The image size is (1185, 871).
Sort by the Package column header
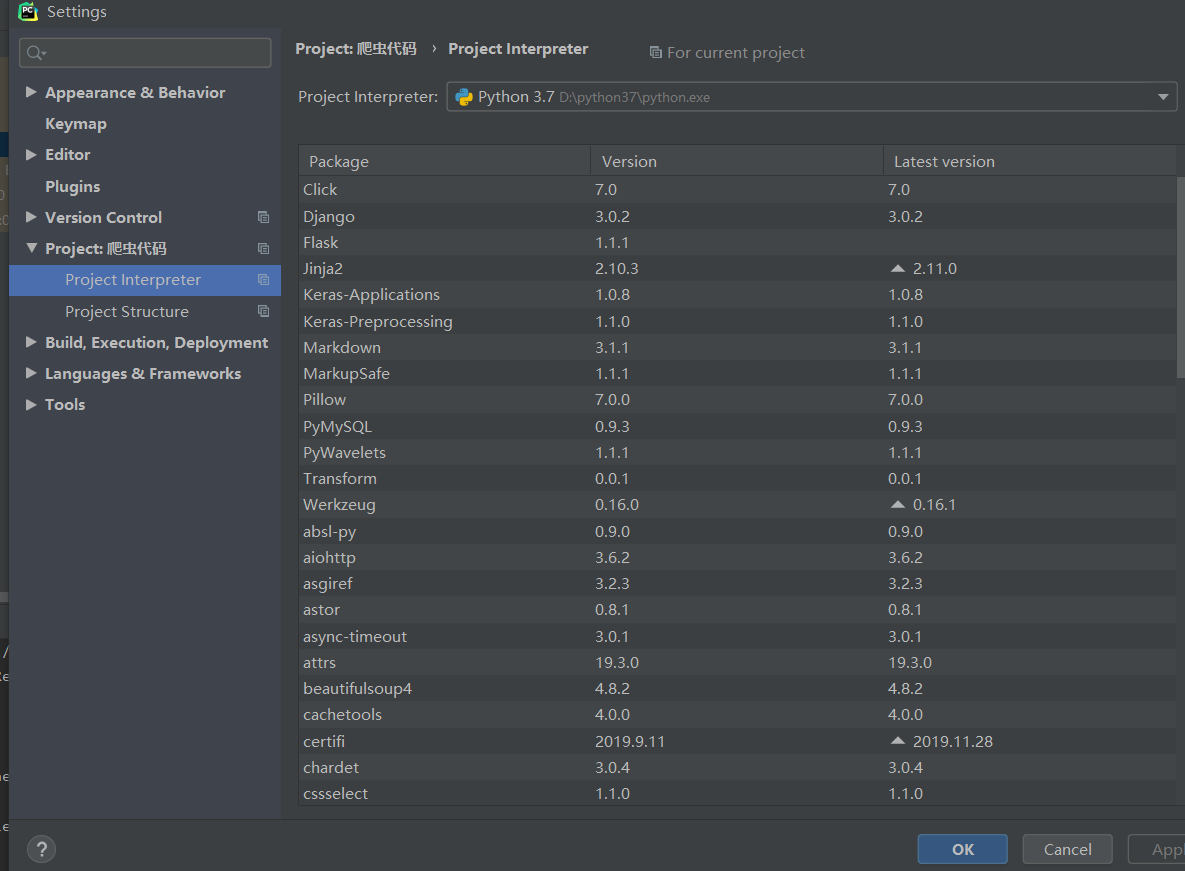coord(444,161)
